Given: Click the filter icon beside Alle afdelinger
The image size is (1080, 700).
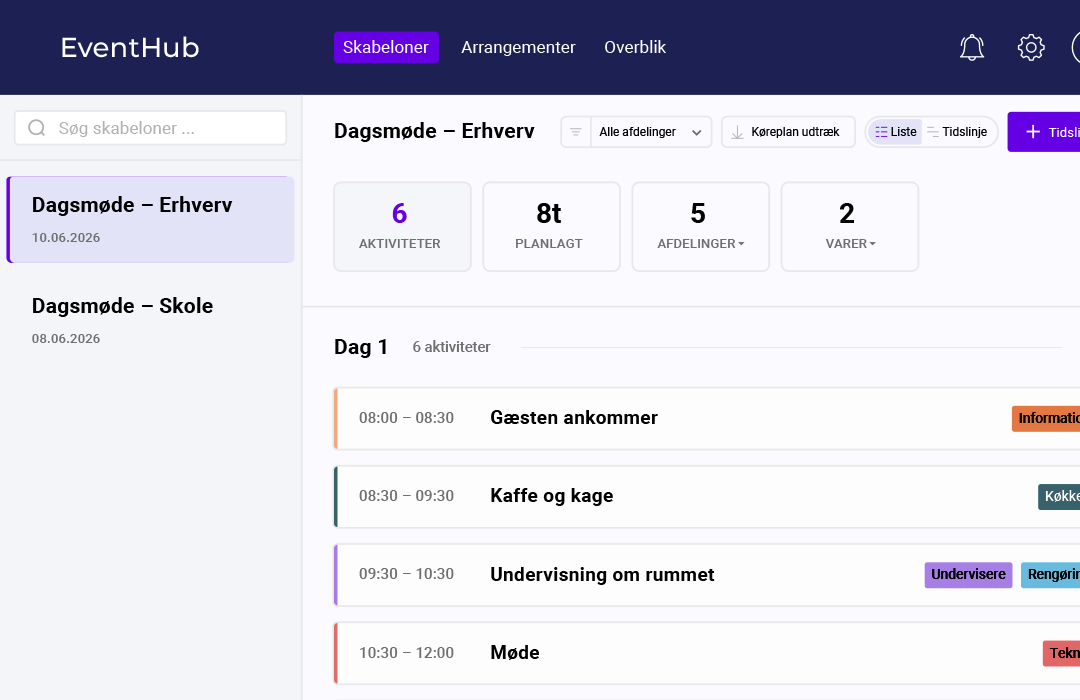Looking at the screenshot, I should (576, 132).
